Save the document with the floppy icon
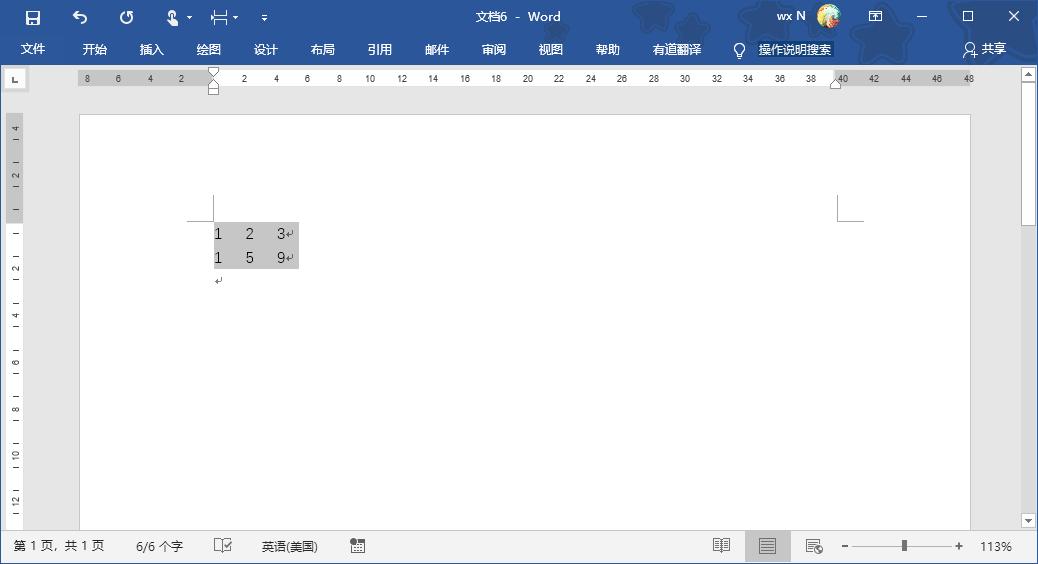The height and width of the screenshot is (564, 1038). coord(32,18)
